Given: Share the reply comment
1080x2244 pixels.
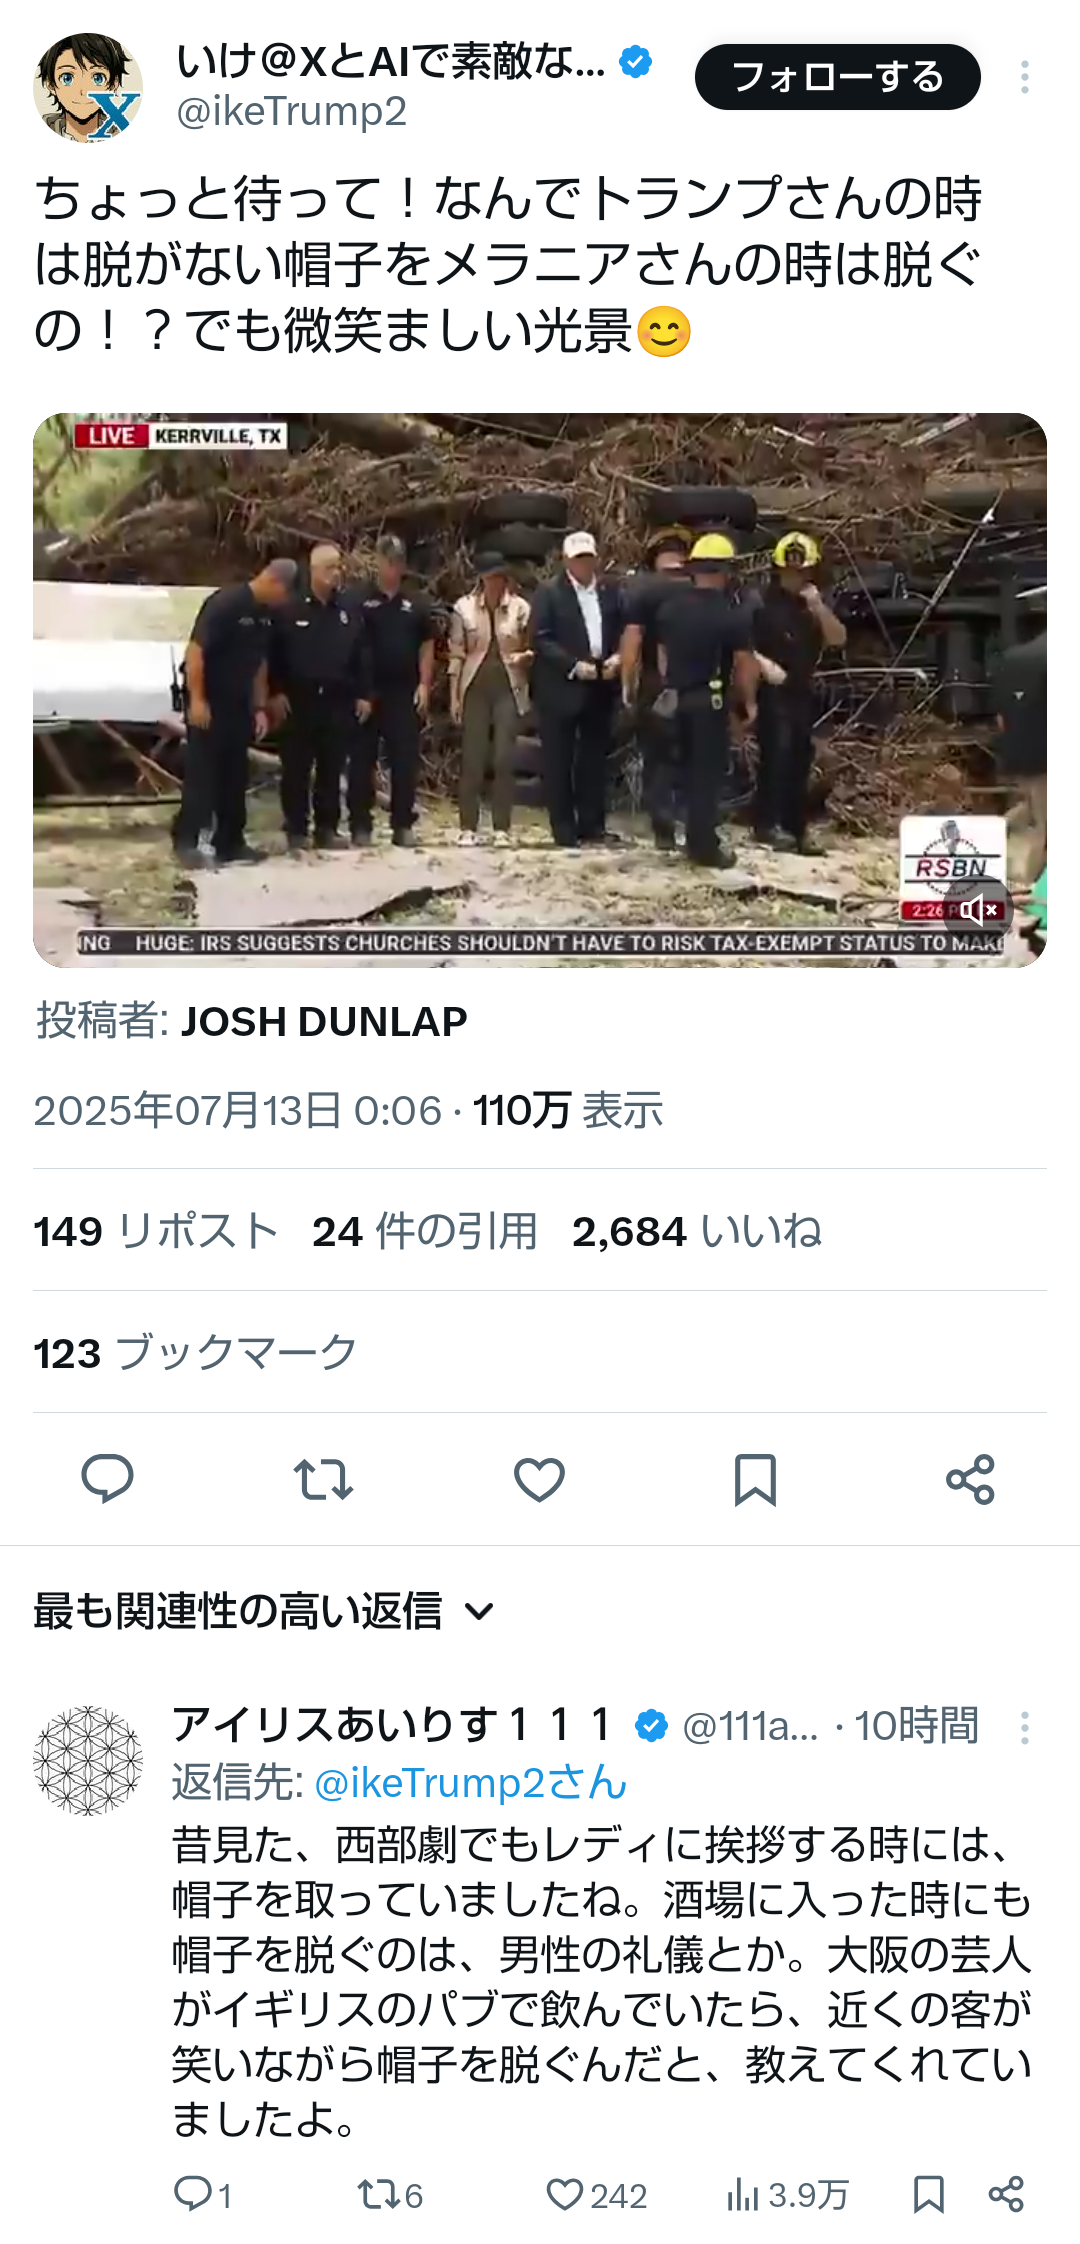Looking at the screenshot, I should [x=1006, y=2194].
